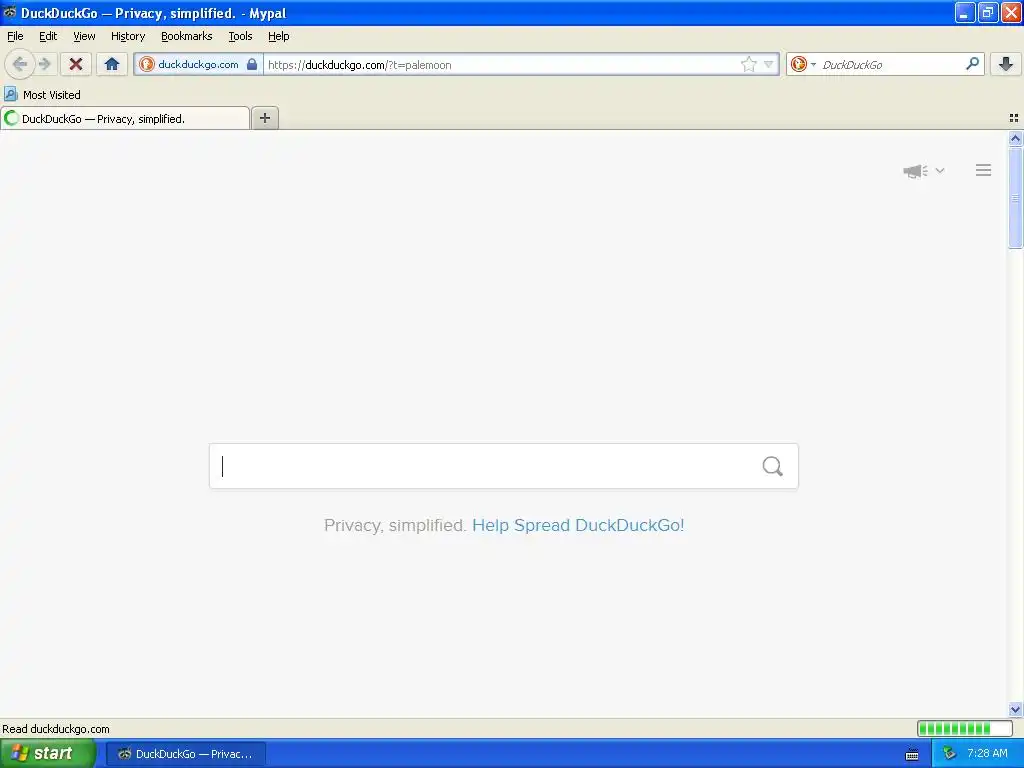This screenshot has width=1024, height=768.
Task: Open the File menu
Action: 15,36
